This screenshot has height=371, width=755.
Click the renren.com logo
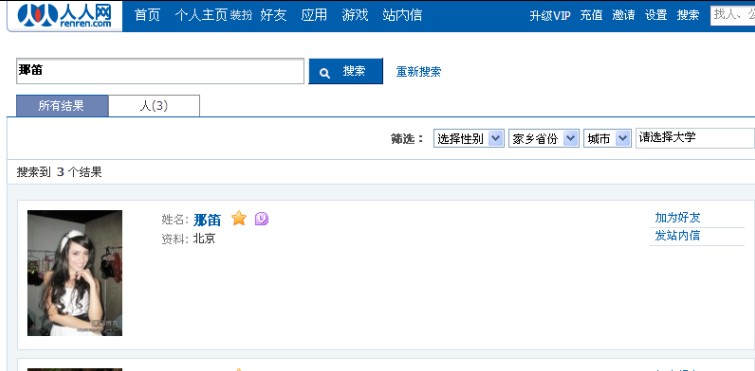(65, 15)
